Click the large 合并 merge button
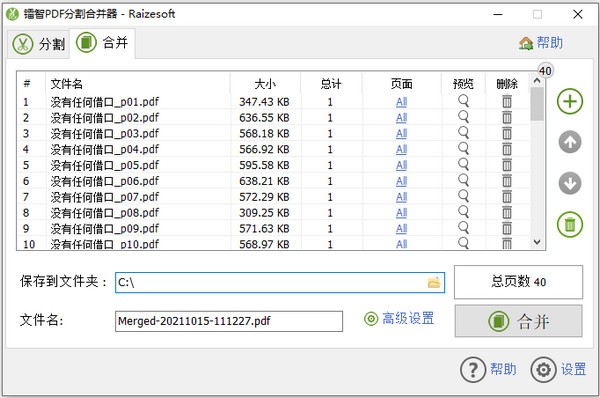600x398 pixels. tap(518, 321)
